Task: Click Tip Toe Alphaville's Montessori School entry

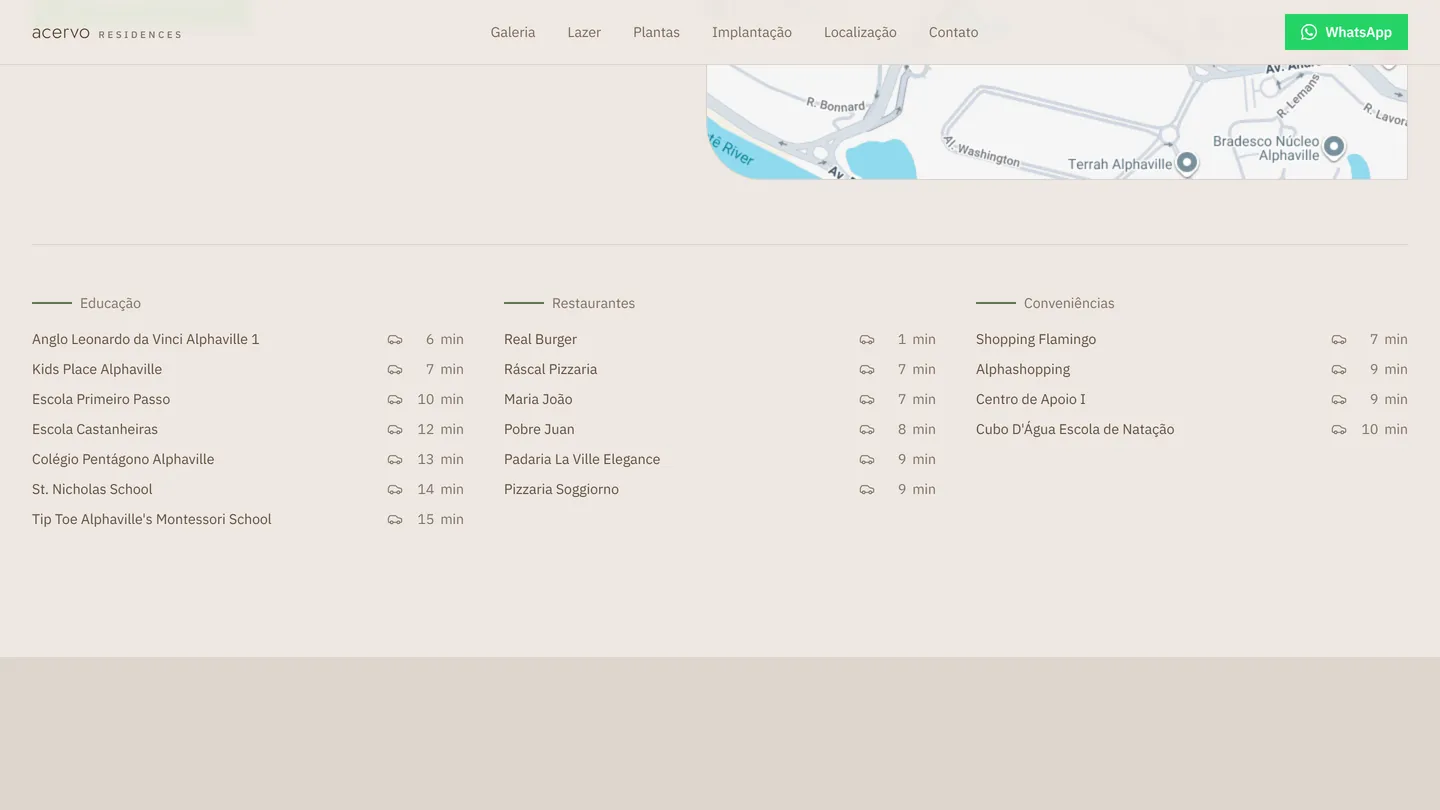Action: (152, 519)
